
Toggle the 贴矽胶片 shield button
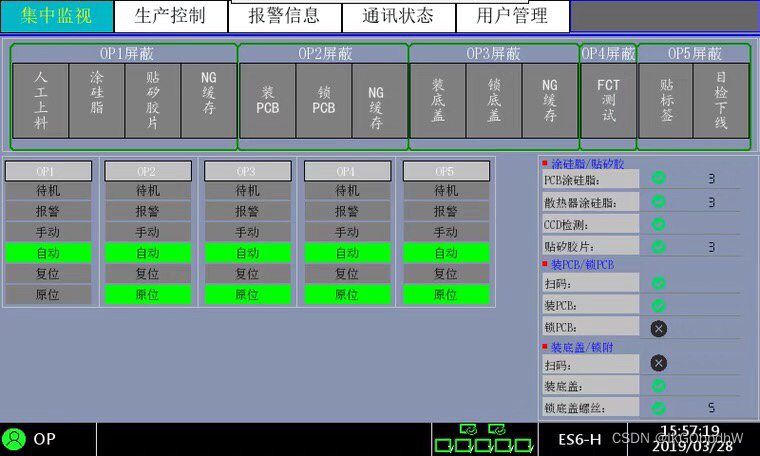tap(153, 101)
